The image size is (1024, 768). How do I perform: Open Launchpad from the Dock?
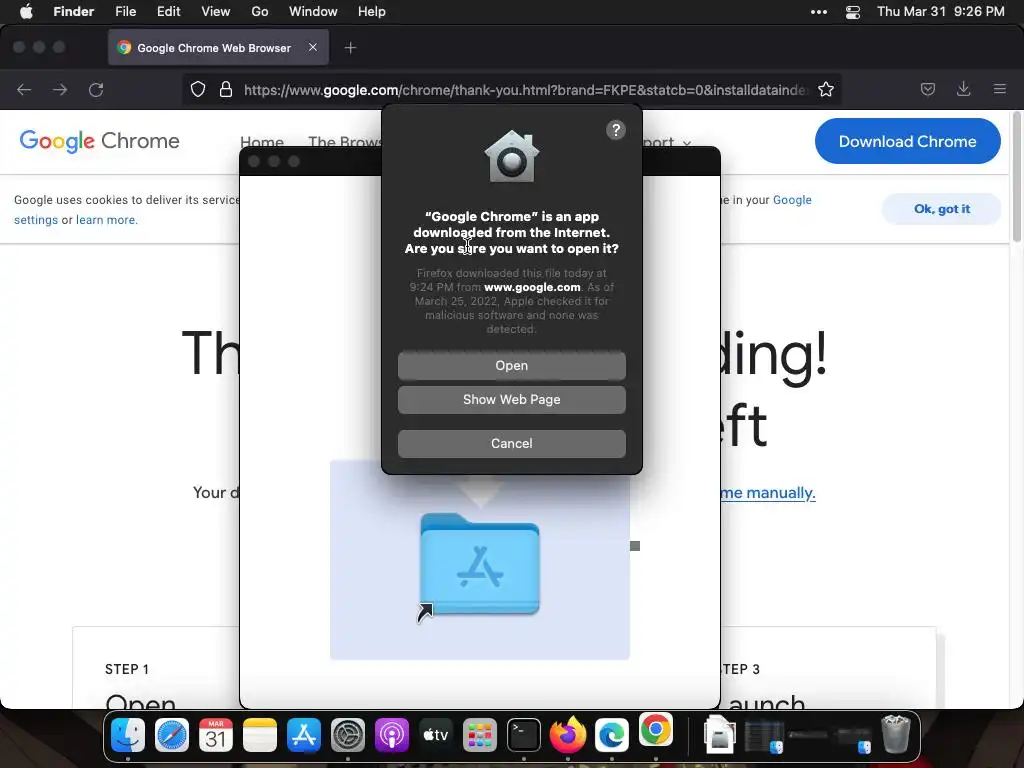tap(479, 735)
